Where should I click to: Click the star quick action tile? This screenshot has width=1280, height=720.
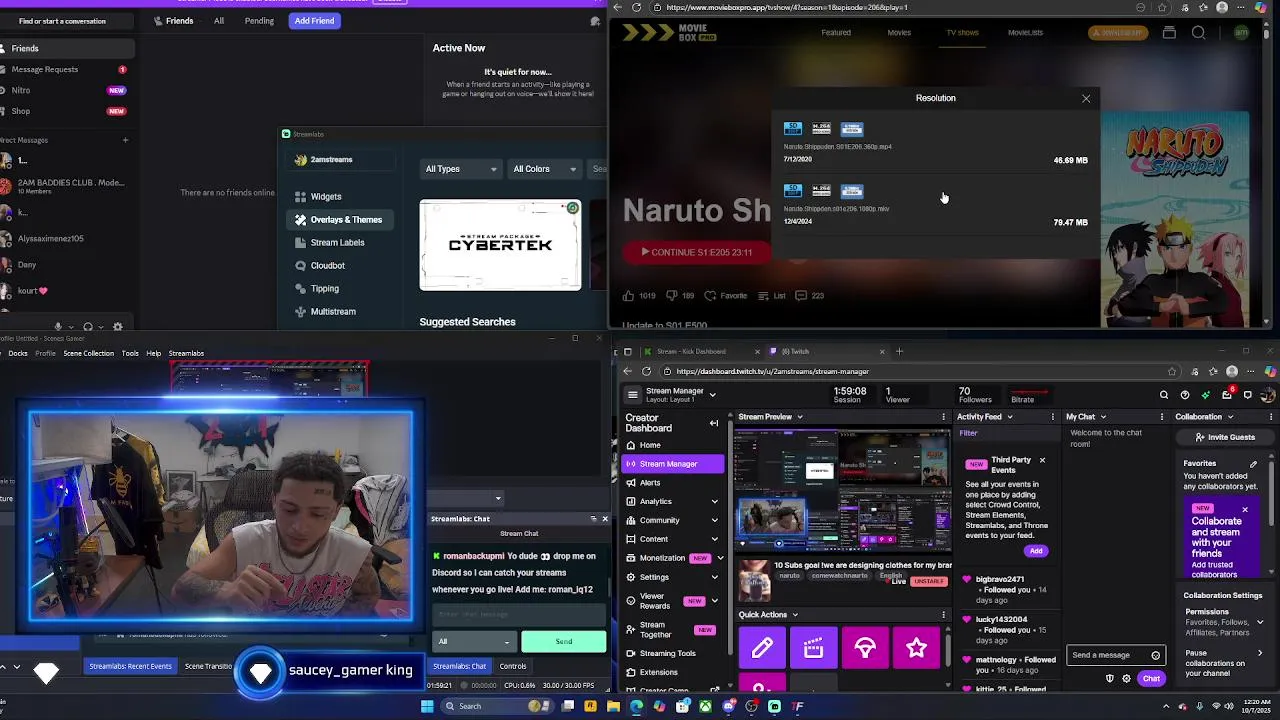pyautogui.click(x=916, y=650)
